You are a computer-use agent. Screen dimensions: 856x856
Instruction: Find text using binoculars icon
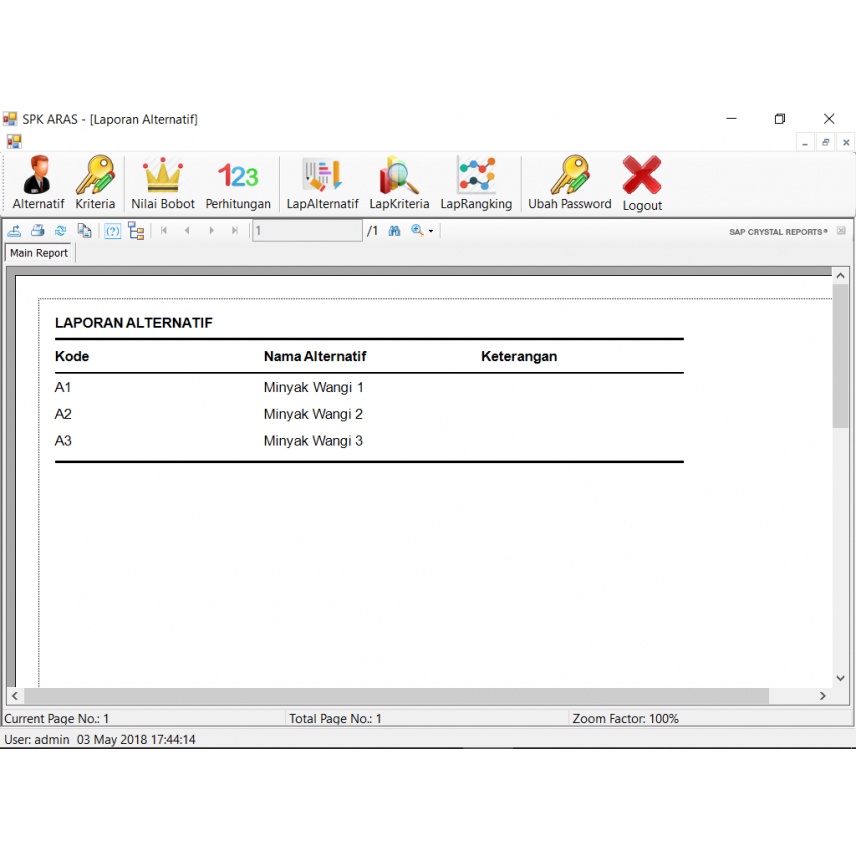394,231
